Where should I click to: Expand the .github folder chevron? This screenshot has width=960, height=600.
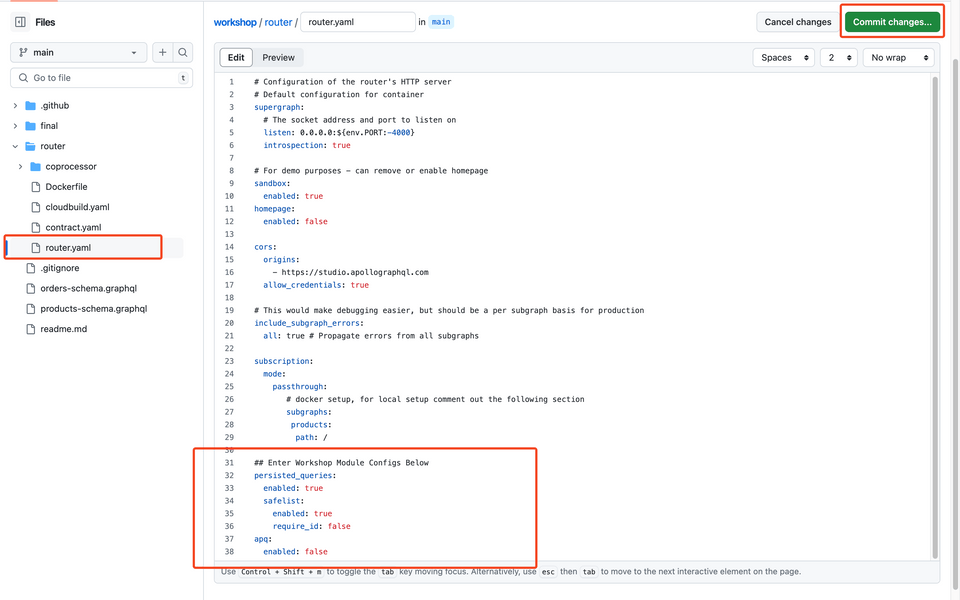[15, 106]
